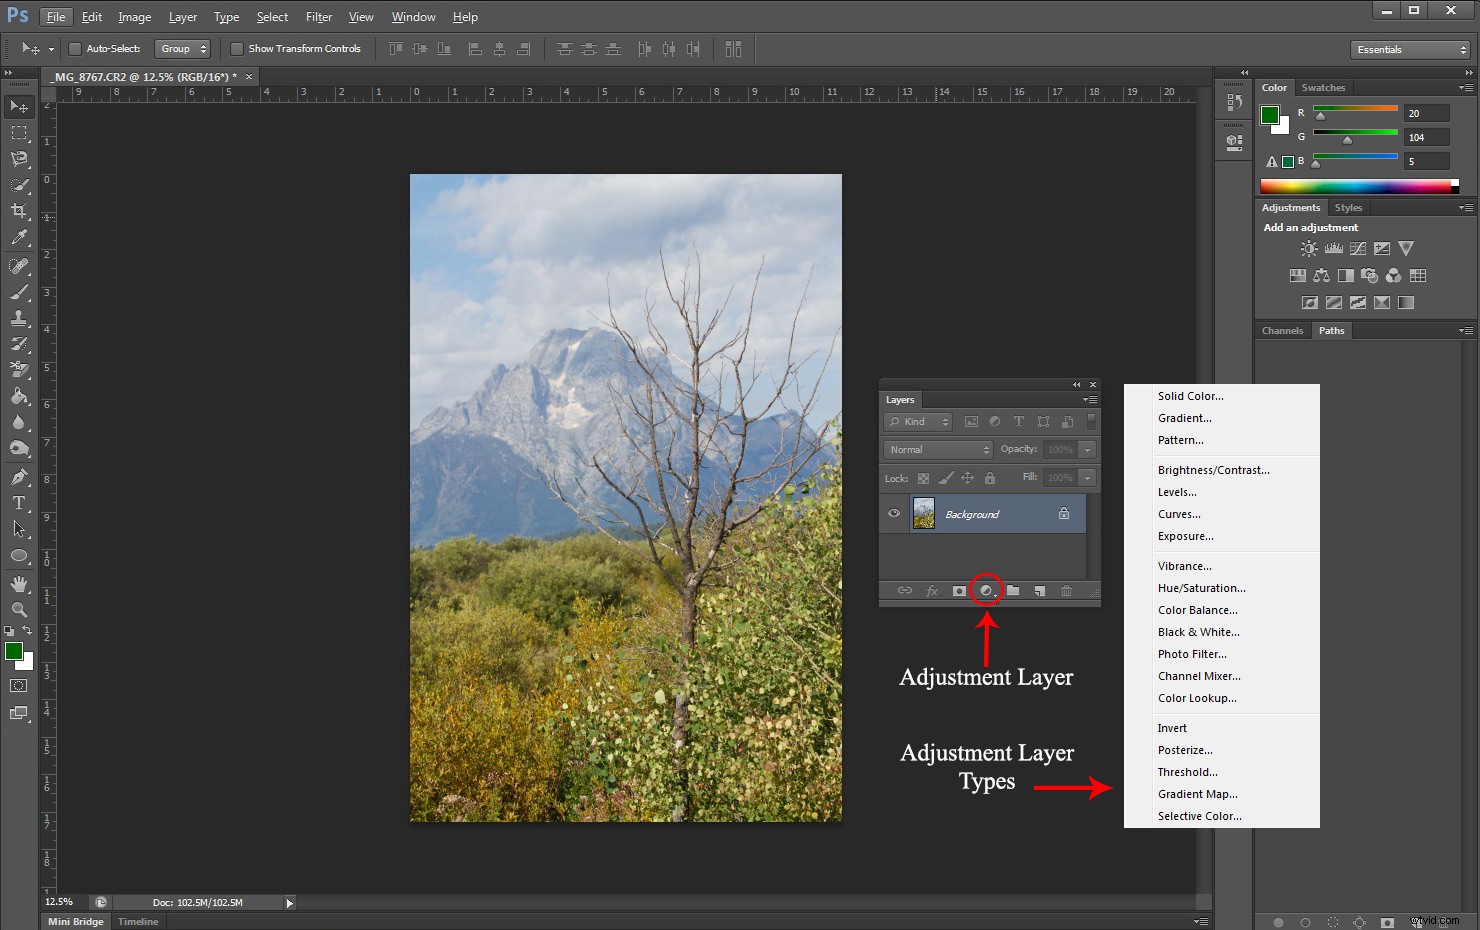Check Show Transform Controls
This screenshot has height=930, width=1480.
pos(237,48)
